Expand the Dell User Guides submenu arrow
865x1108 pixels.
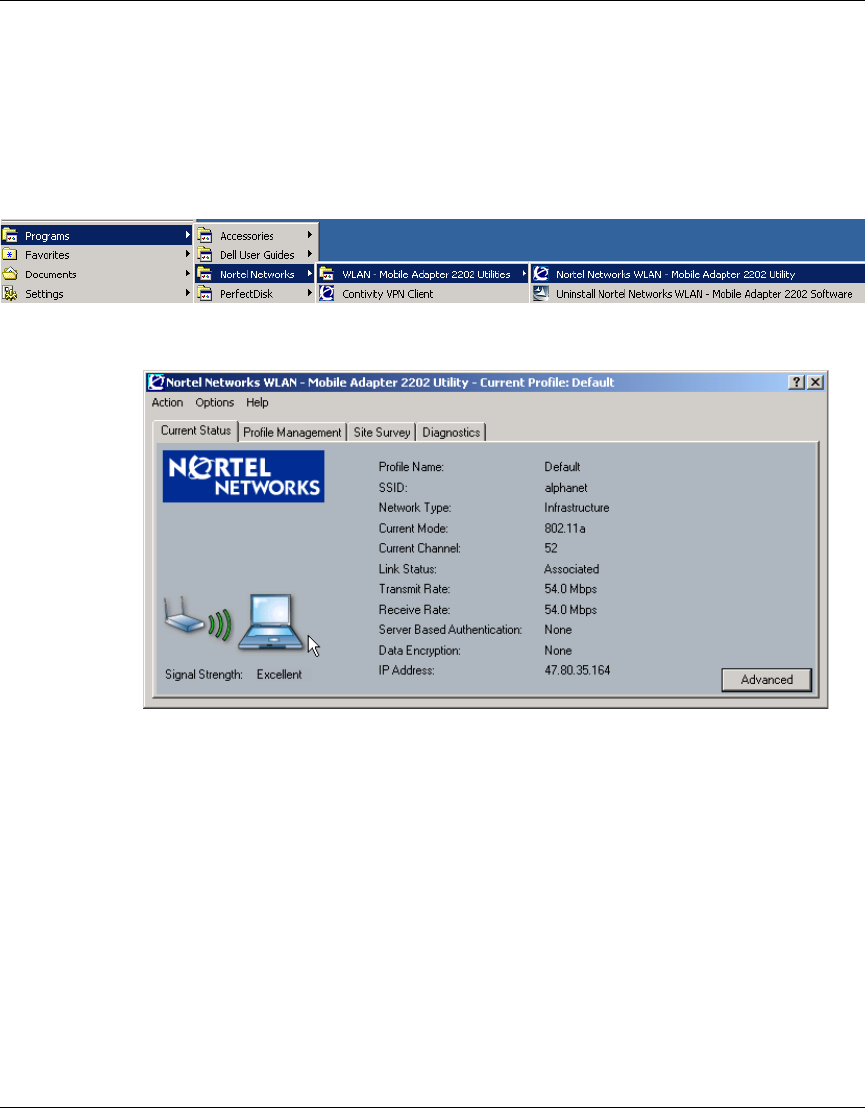(x=310, y=254)
